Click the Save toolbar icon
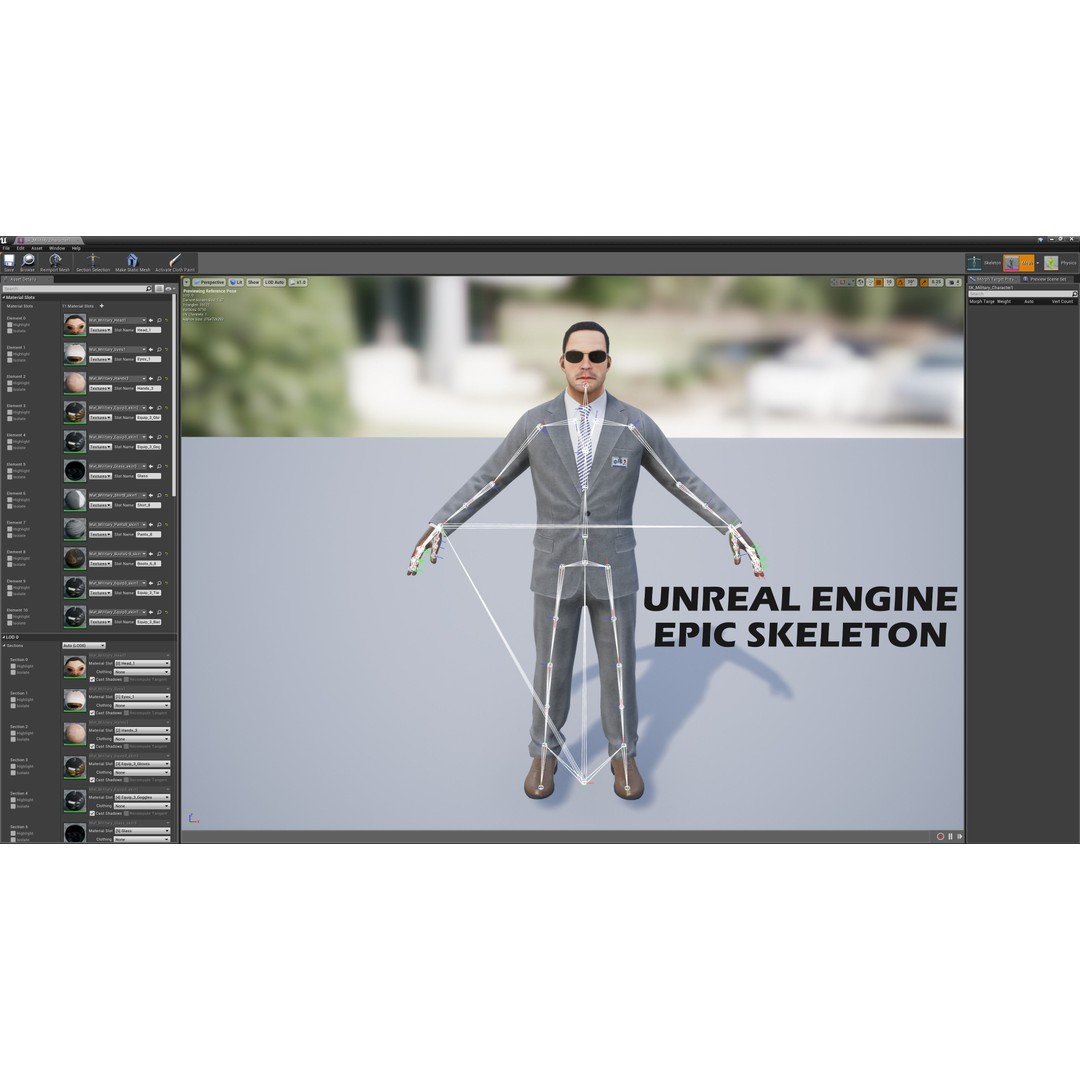This screenshot has width=1080, height=1080. 9,261
